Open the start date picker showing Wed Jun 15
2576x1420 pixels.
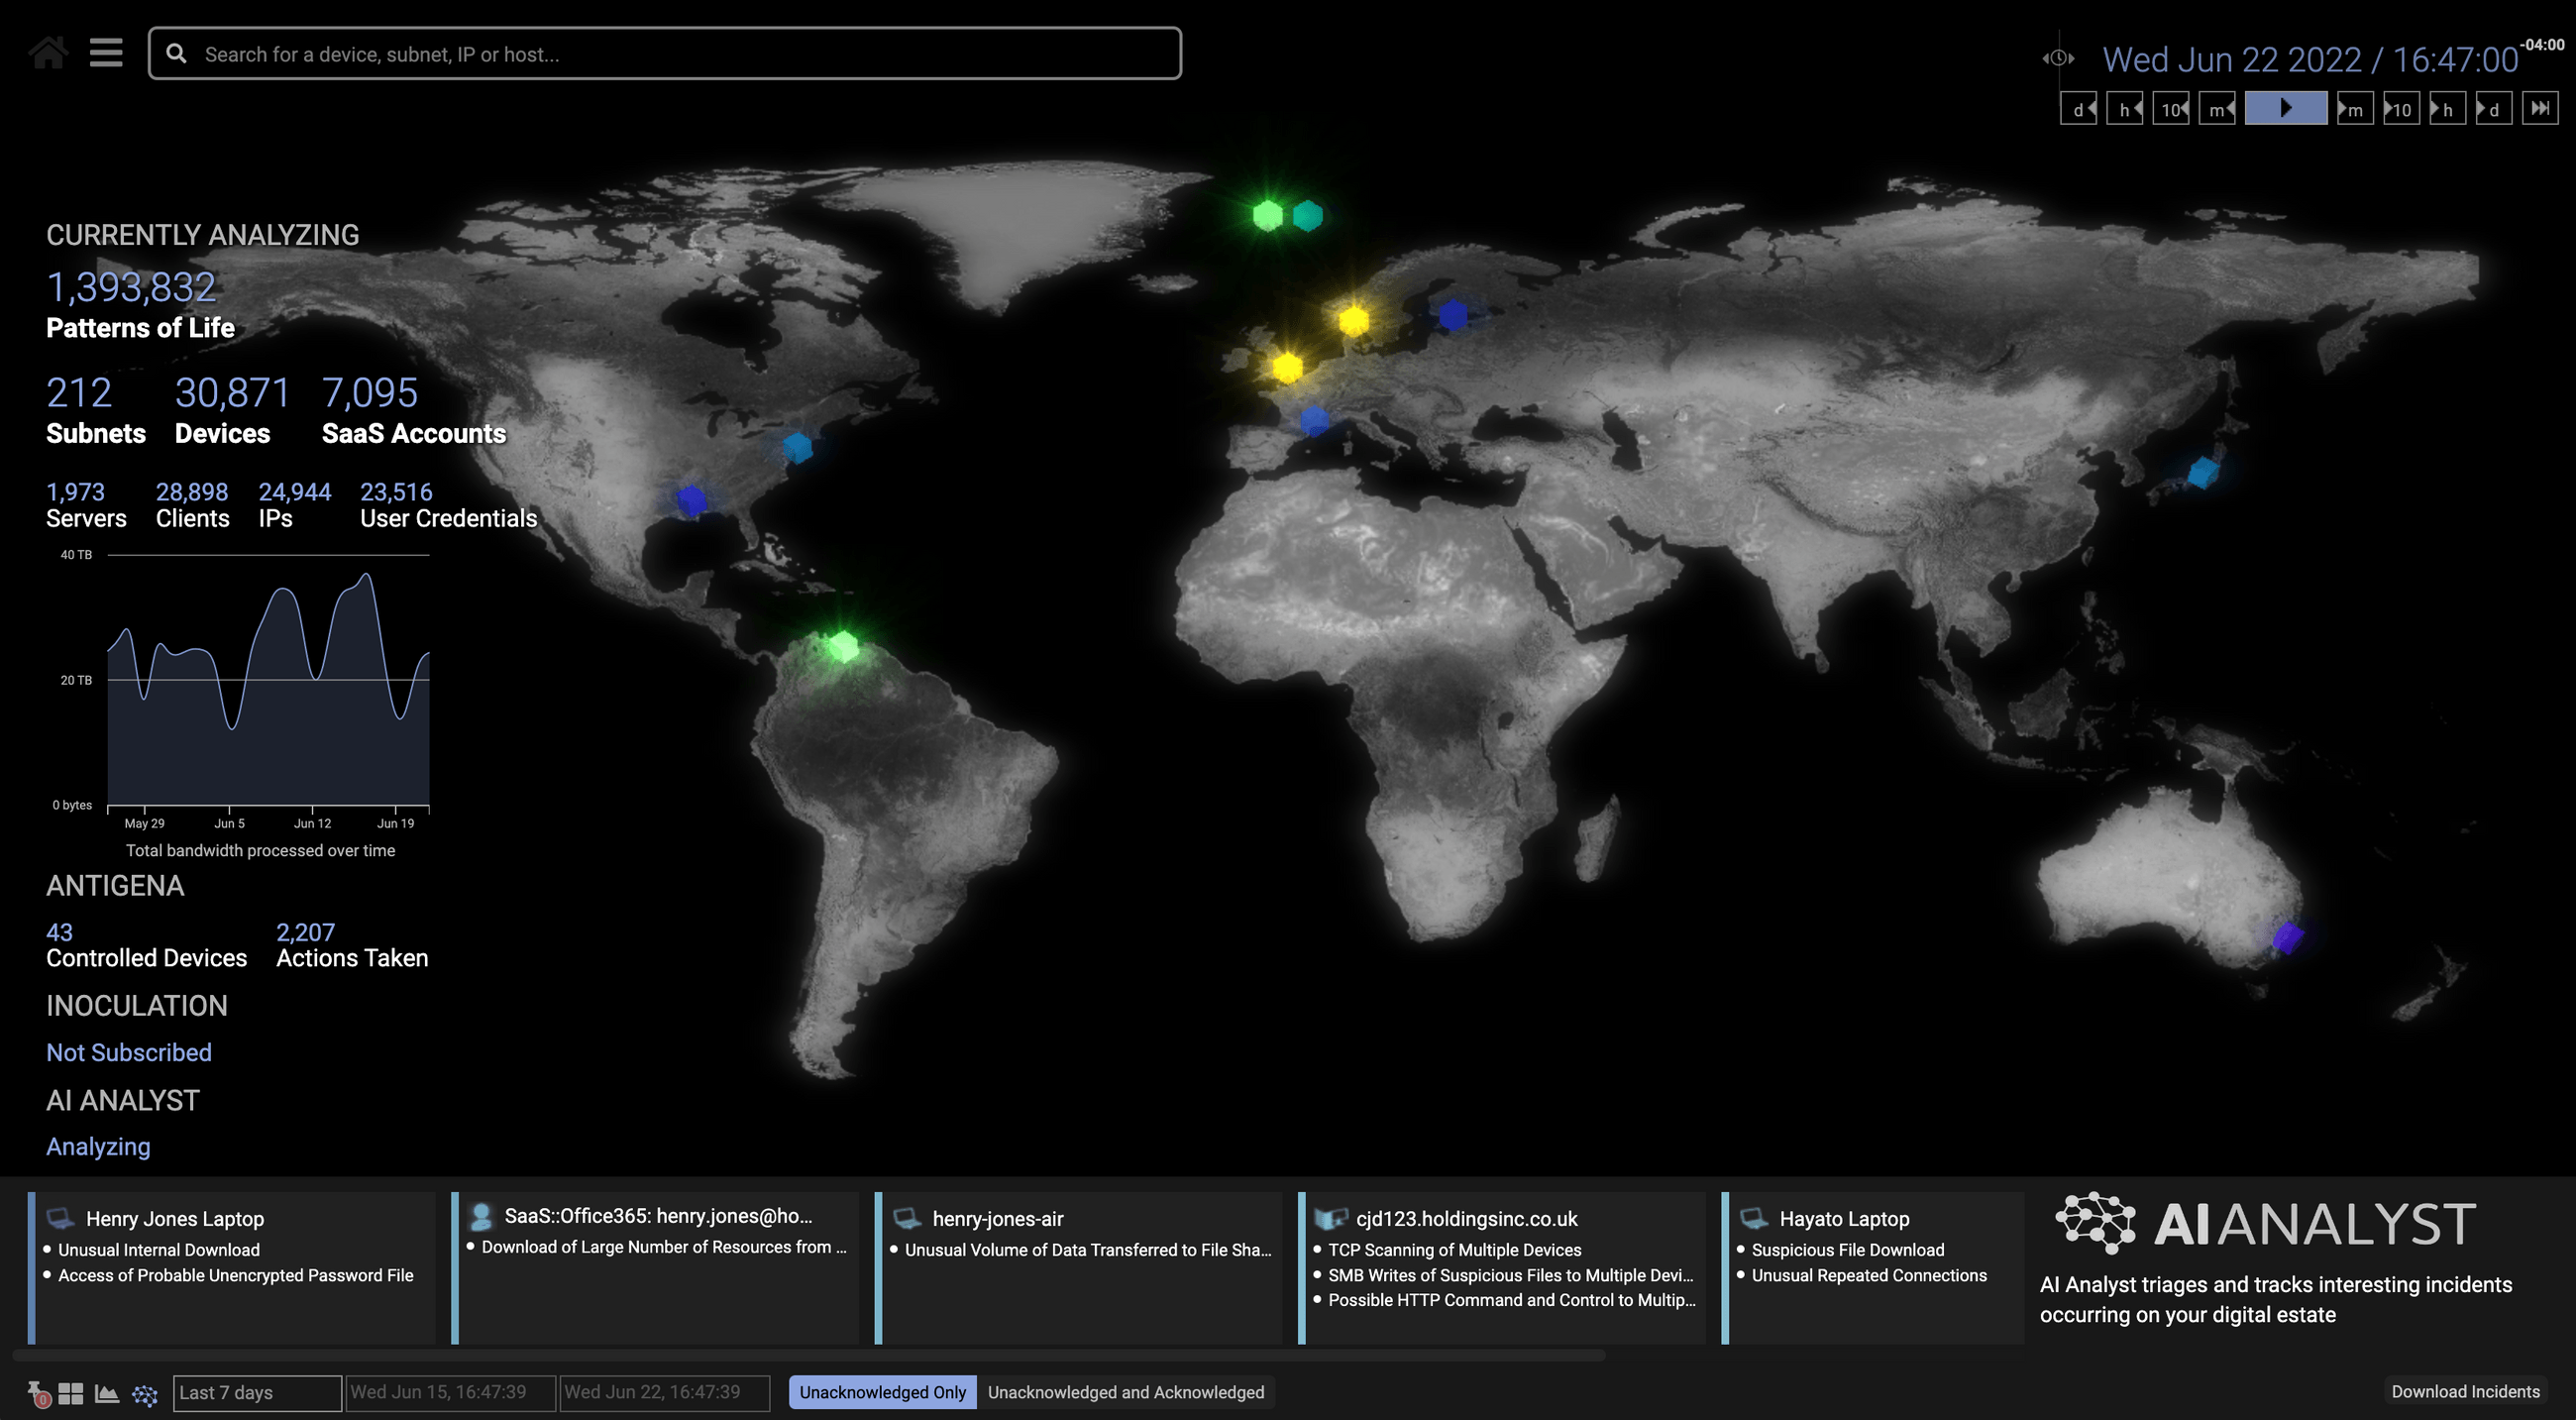coord(450,1392)
